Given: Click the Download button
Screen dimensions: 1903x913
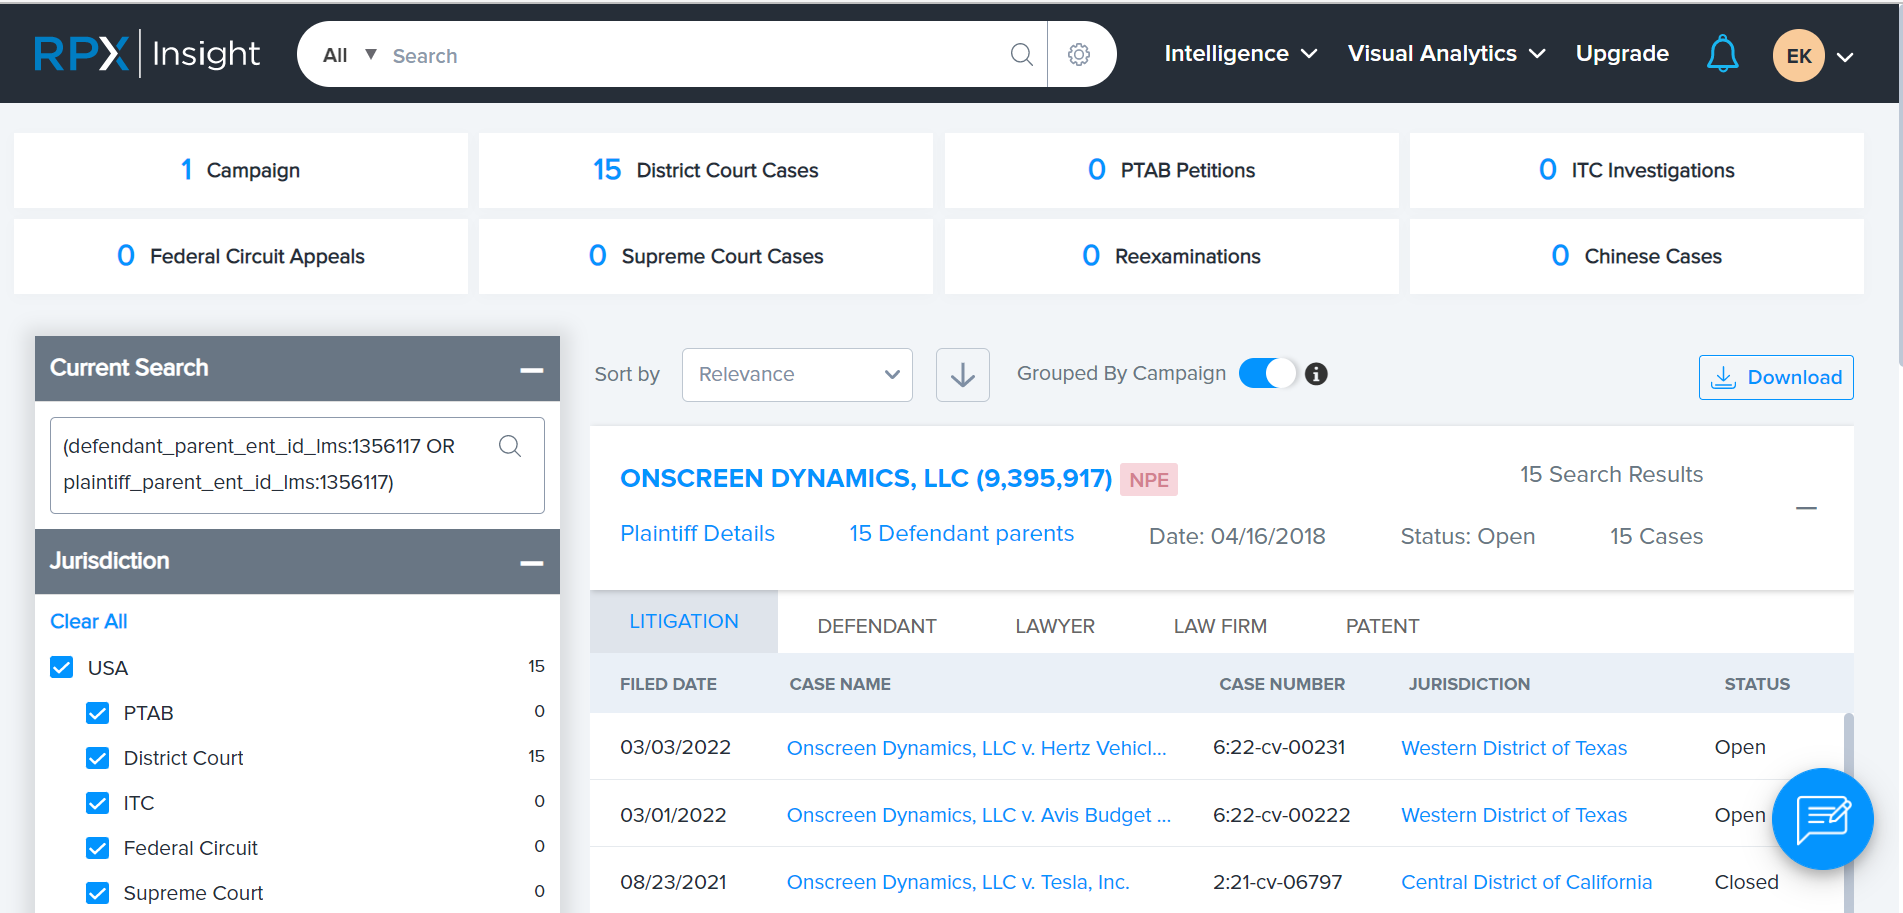Looking at the screenshot, I should 1776,377.
